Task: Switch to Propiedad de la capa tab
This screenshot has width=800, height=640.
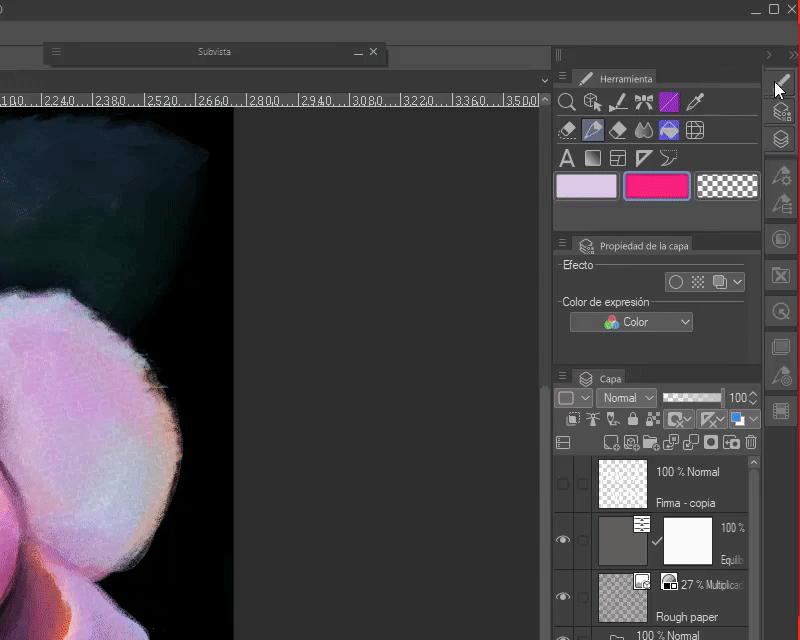Action: tap(634, 246)
